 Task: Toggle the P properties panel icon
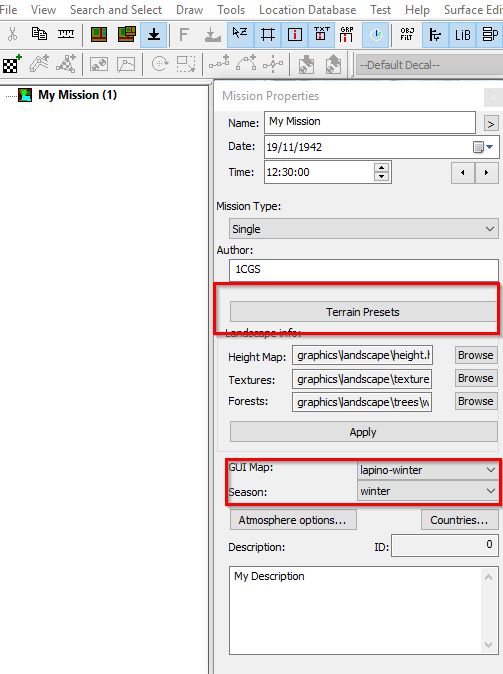coord(490,34)
